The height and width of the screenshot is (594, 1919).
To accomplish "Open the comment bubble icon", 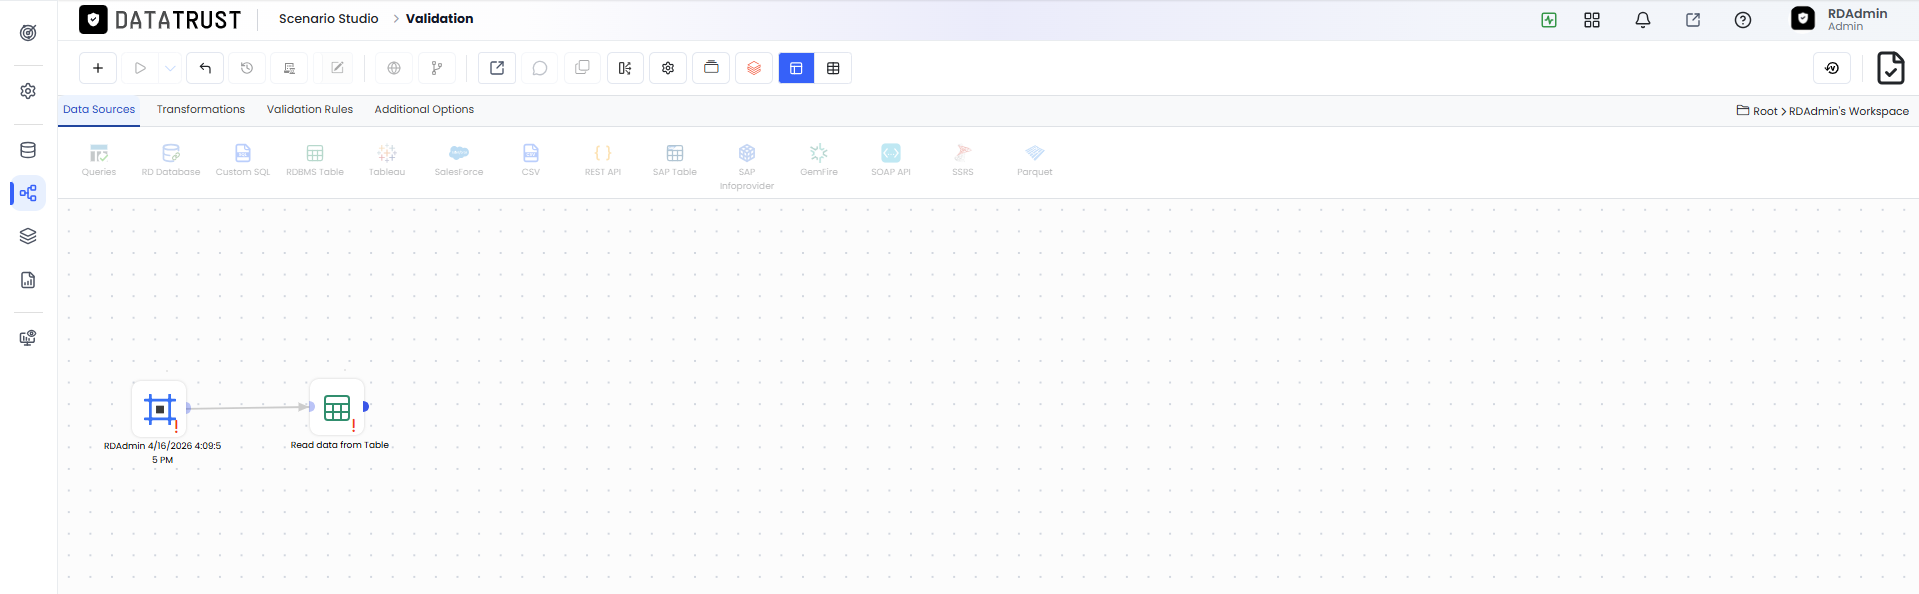I will (x=540, y=68).
